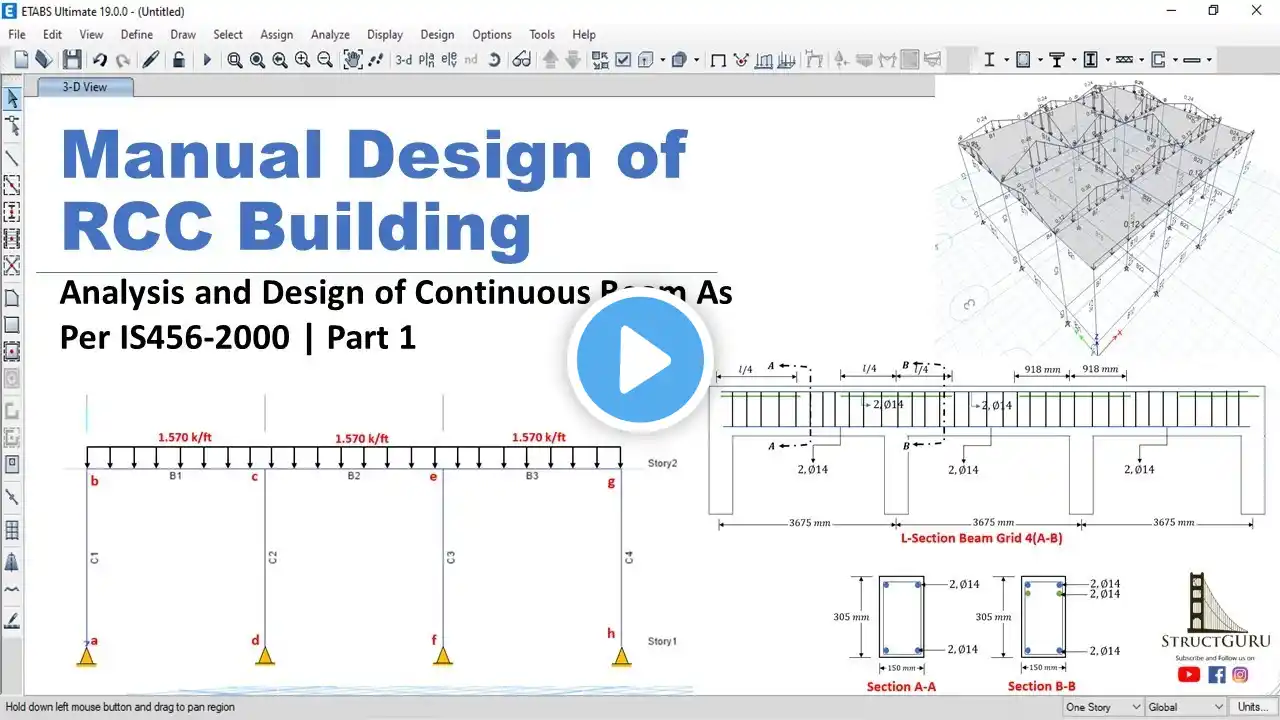Toggle the lock/unlock model padlock
The height and width of the screenshot is (720, 1280).
click(178, 60)
